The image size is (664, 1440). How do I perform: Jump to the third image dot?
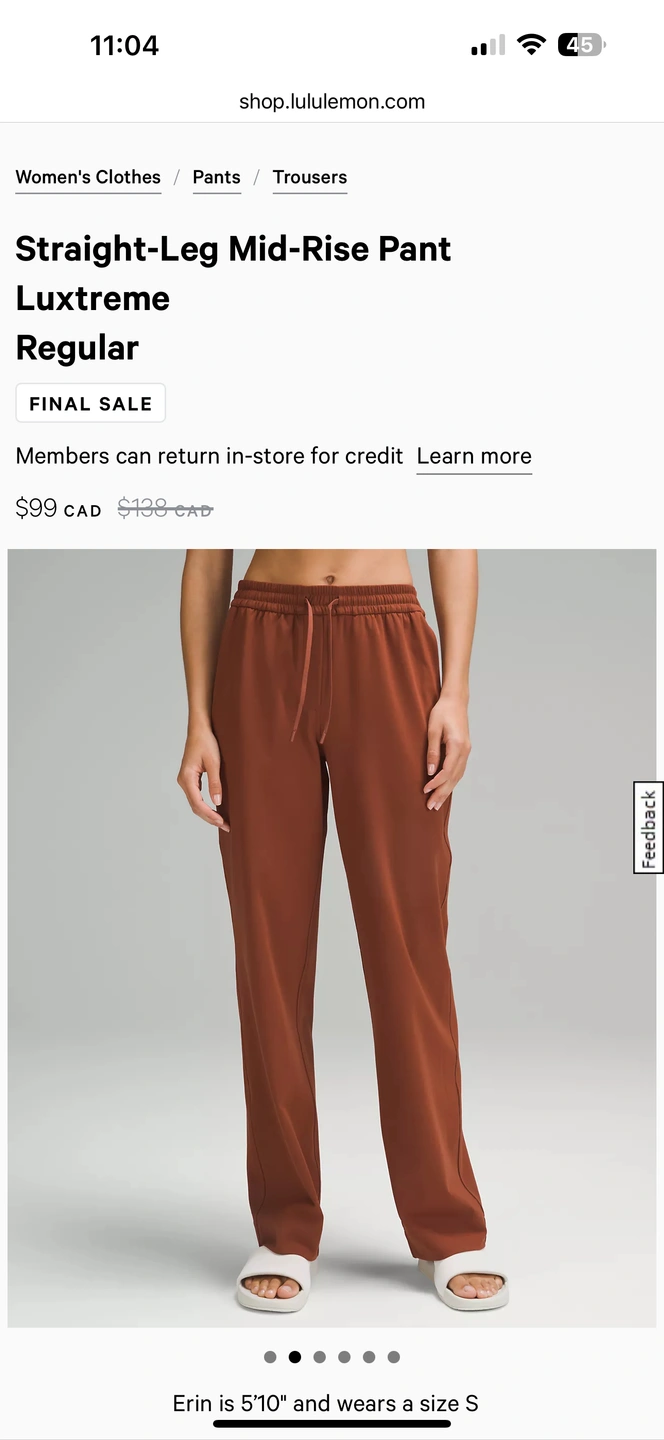pyautogui.click(x=320, y=1357)
